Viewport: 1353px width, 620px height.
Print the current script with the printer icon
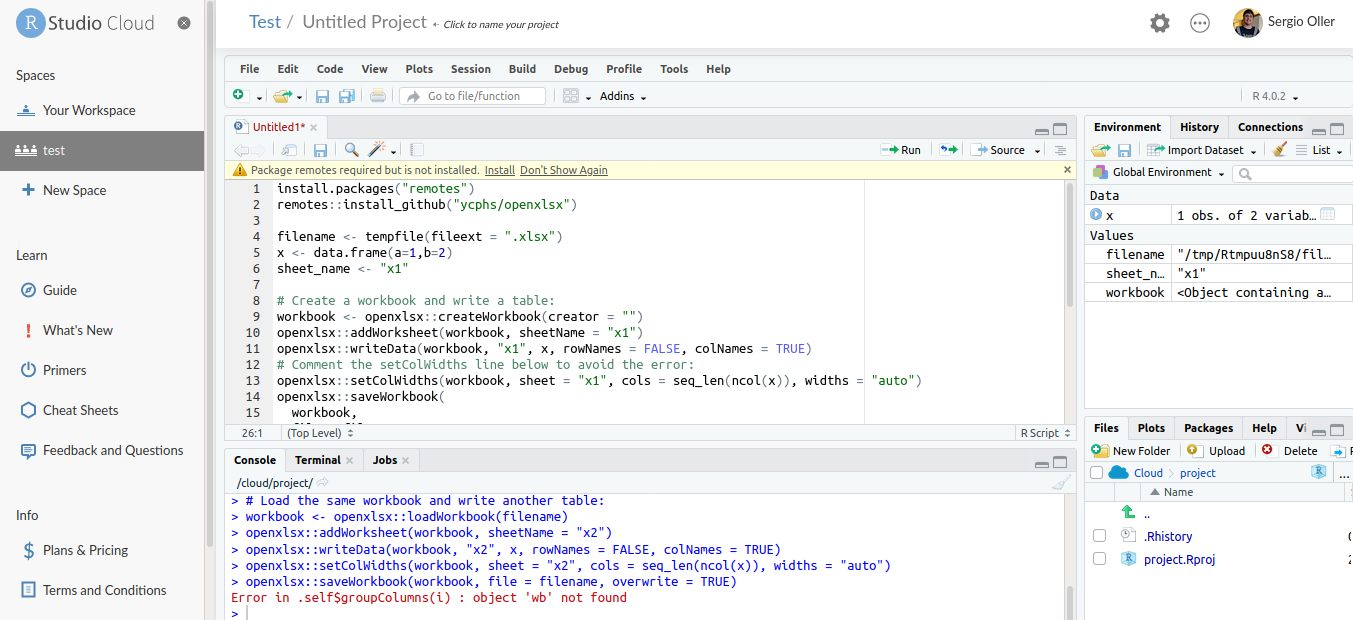379,95
